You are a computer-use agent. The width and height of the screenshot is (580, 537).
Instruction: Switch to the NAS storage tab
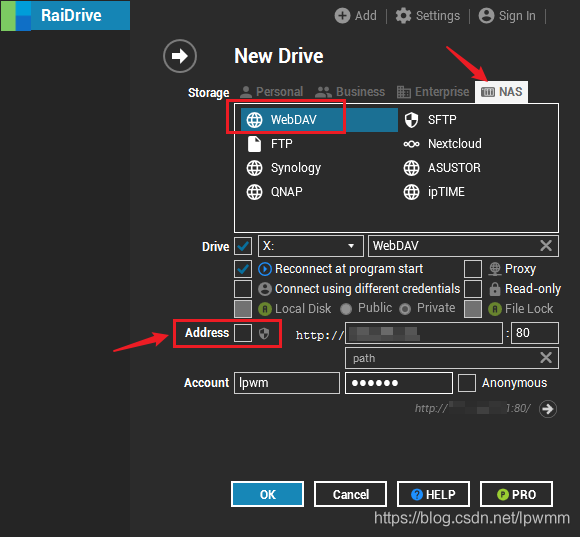(502, 92)
